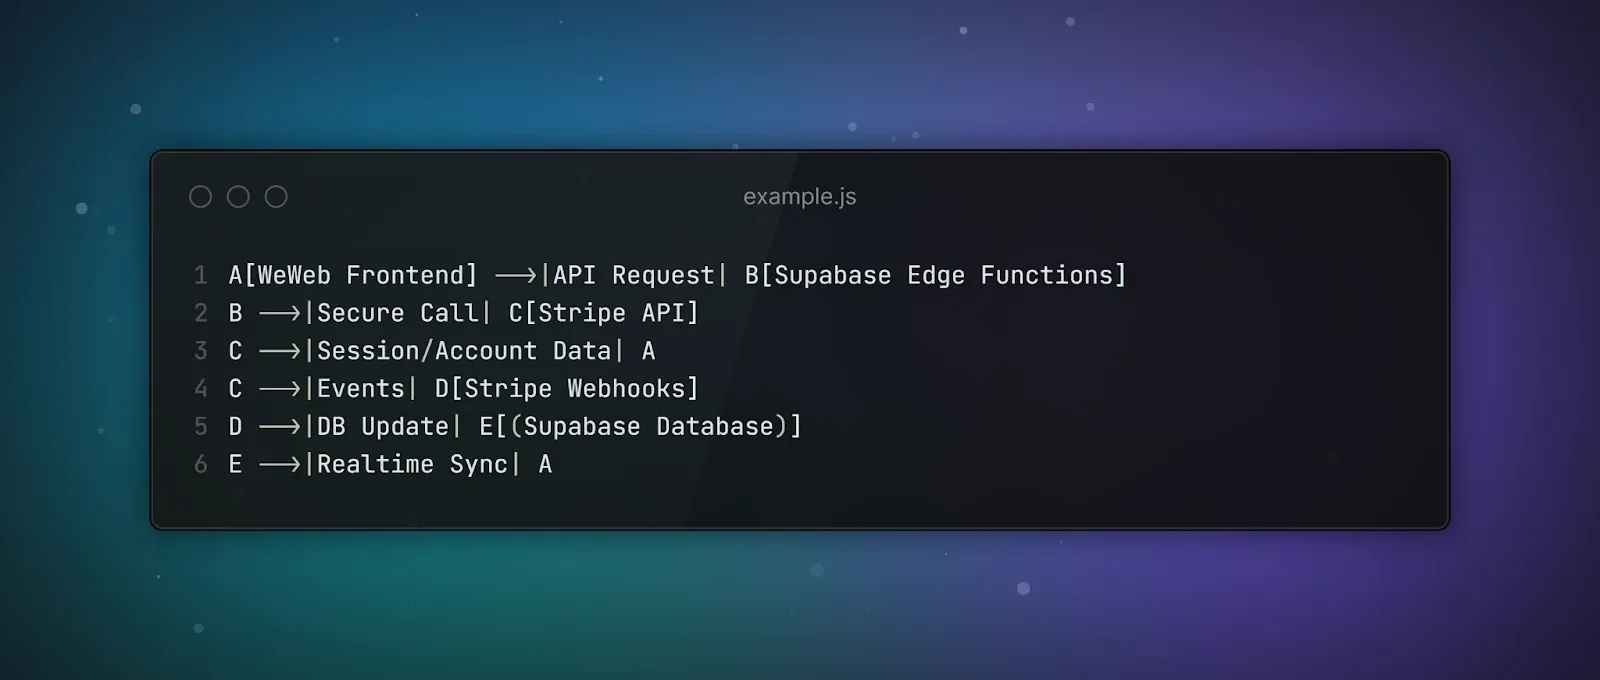Click the leading "E" on line 6
Screen dimensions: 1600x680
(x=236, y=464)
